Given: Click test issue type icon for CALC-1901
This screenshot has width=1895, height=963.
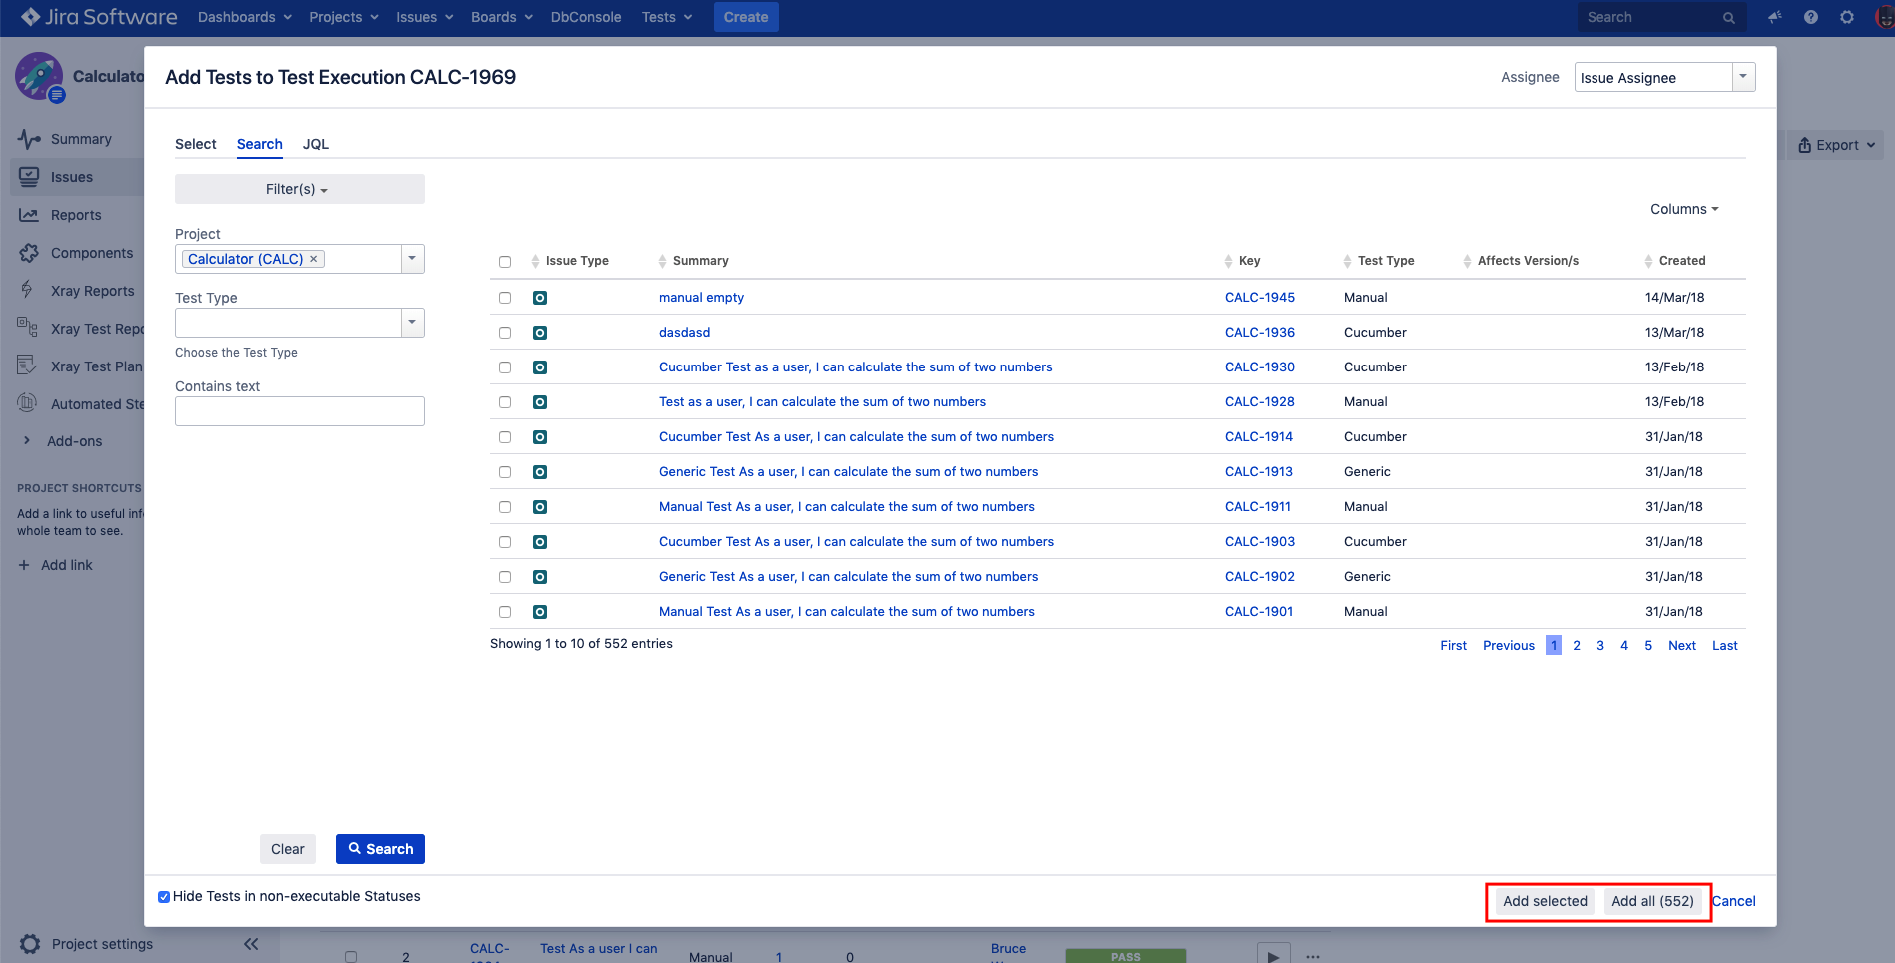Looking at the screenshot, I should tap(540, 612).
